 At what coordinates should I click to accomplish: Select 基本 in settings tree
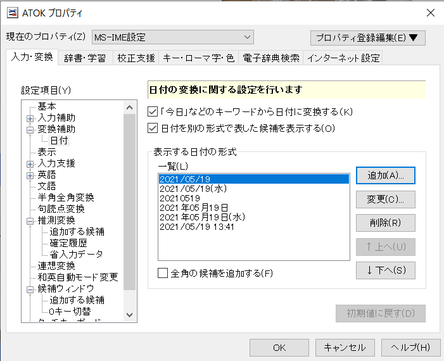pyautogui.click(x=47, y=106)
